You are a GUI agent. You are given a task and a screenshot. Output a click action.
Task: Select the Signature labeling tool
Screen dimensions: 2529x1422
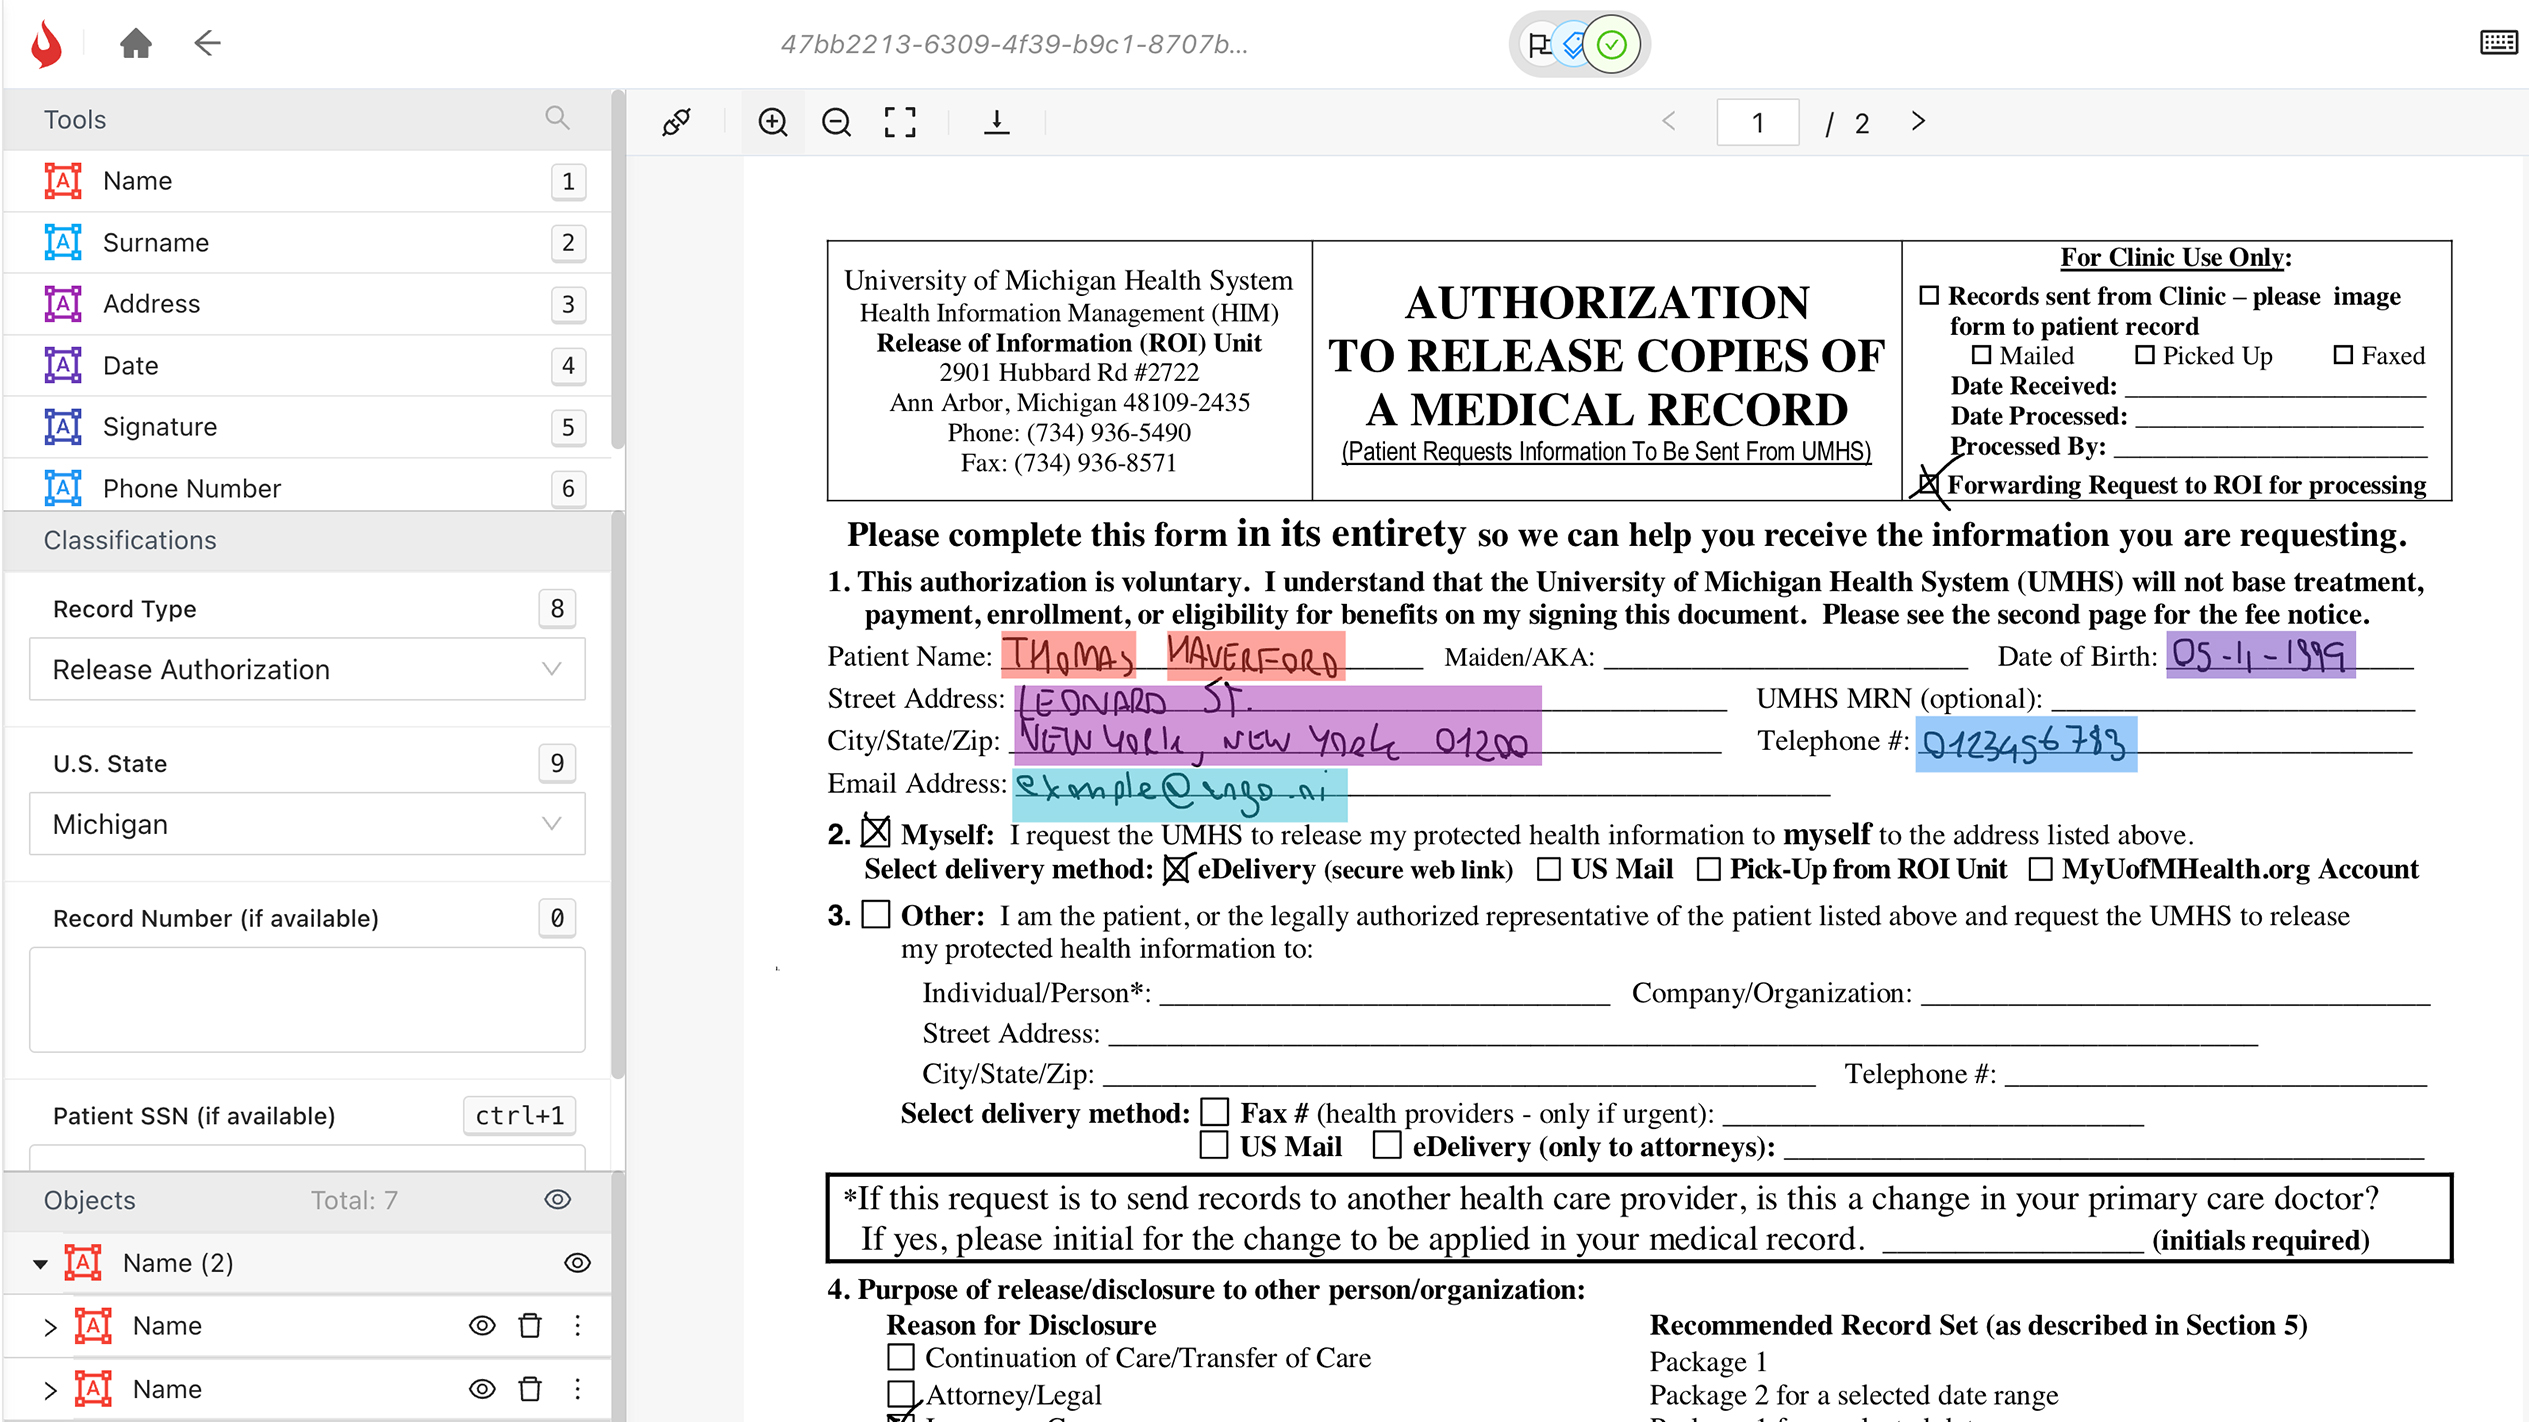pyautogui.click(x=308, y=427)
